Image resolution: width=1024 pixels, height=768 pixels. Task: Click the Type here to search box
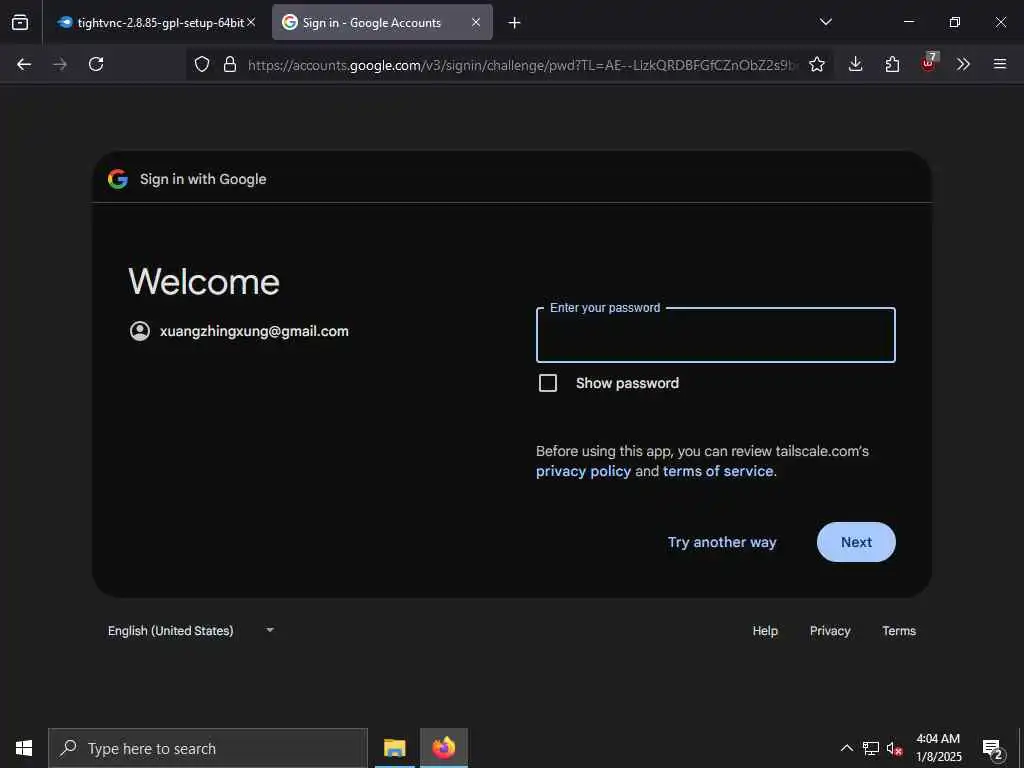tap(208, 748)
